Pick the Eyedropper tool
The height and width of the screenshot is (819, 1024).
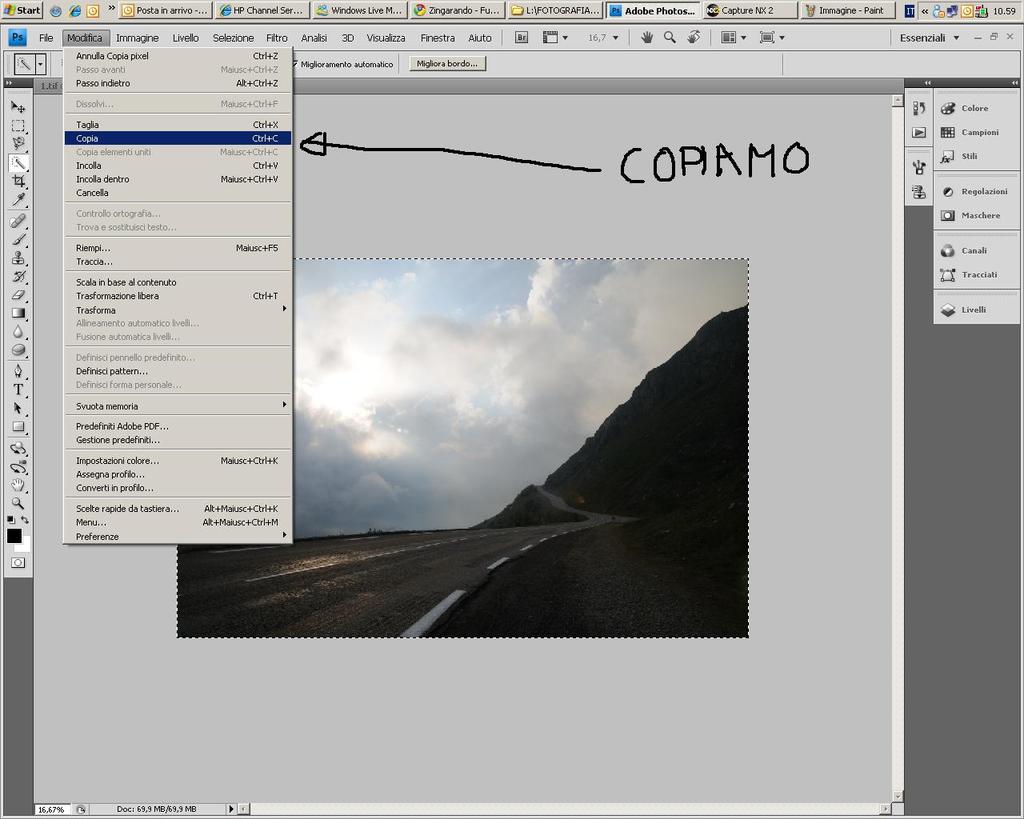(18, 201)
